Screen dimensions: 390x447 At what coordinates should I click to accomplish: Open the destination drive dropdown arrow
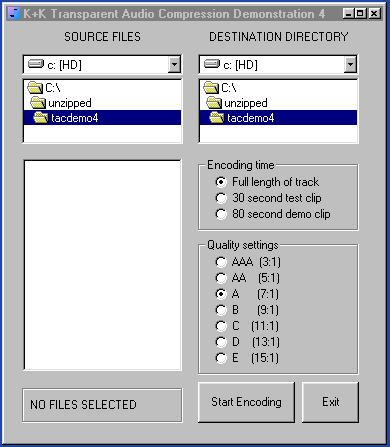(x=350, y=64)
